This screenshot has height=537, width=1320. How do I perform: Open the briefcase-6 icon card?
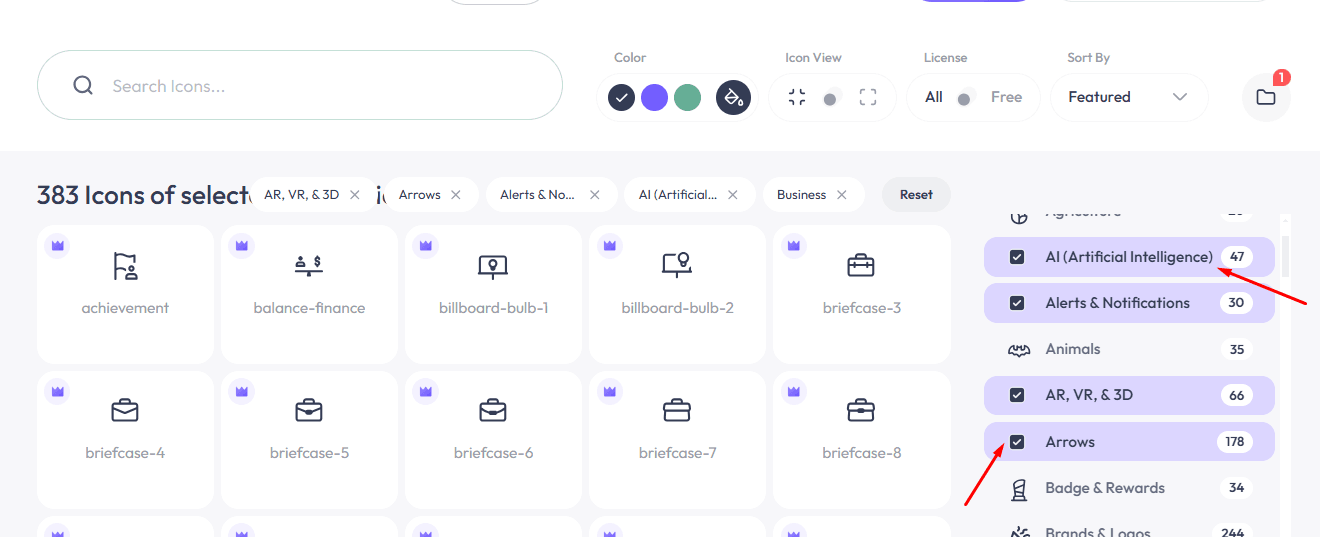pos(493,440)
